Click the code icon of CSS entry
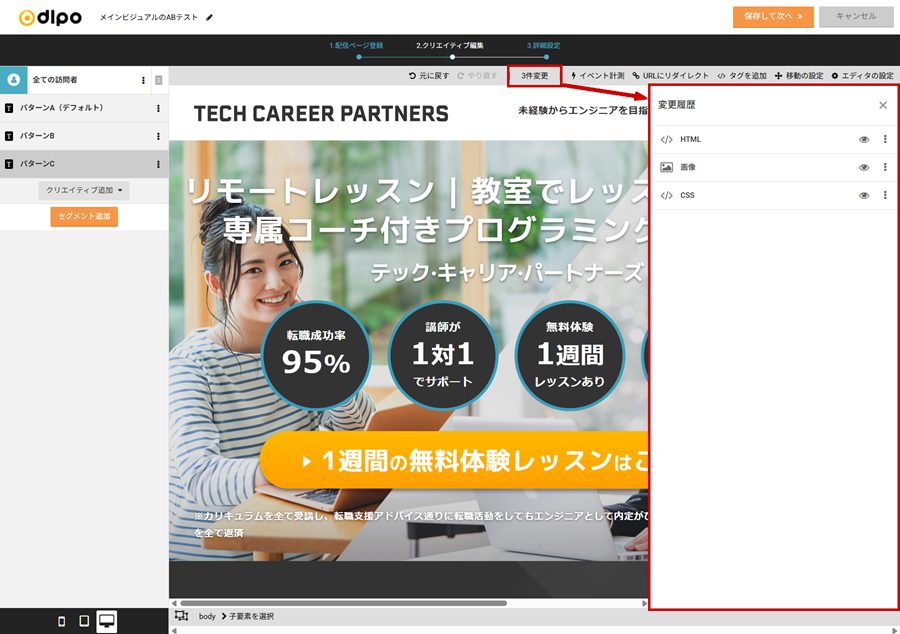 coord(666,196)
